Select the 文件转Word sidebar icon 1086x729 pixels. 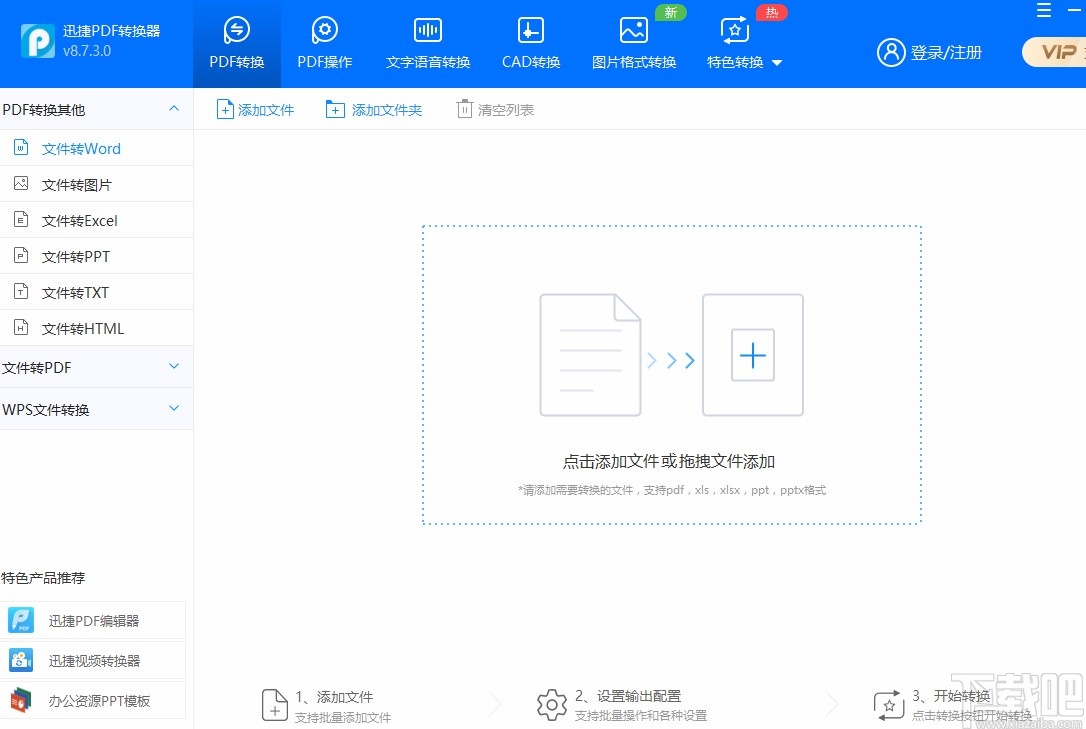coord(21,147)
